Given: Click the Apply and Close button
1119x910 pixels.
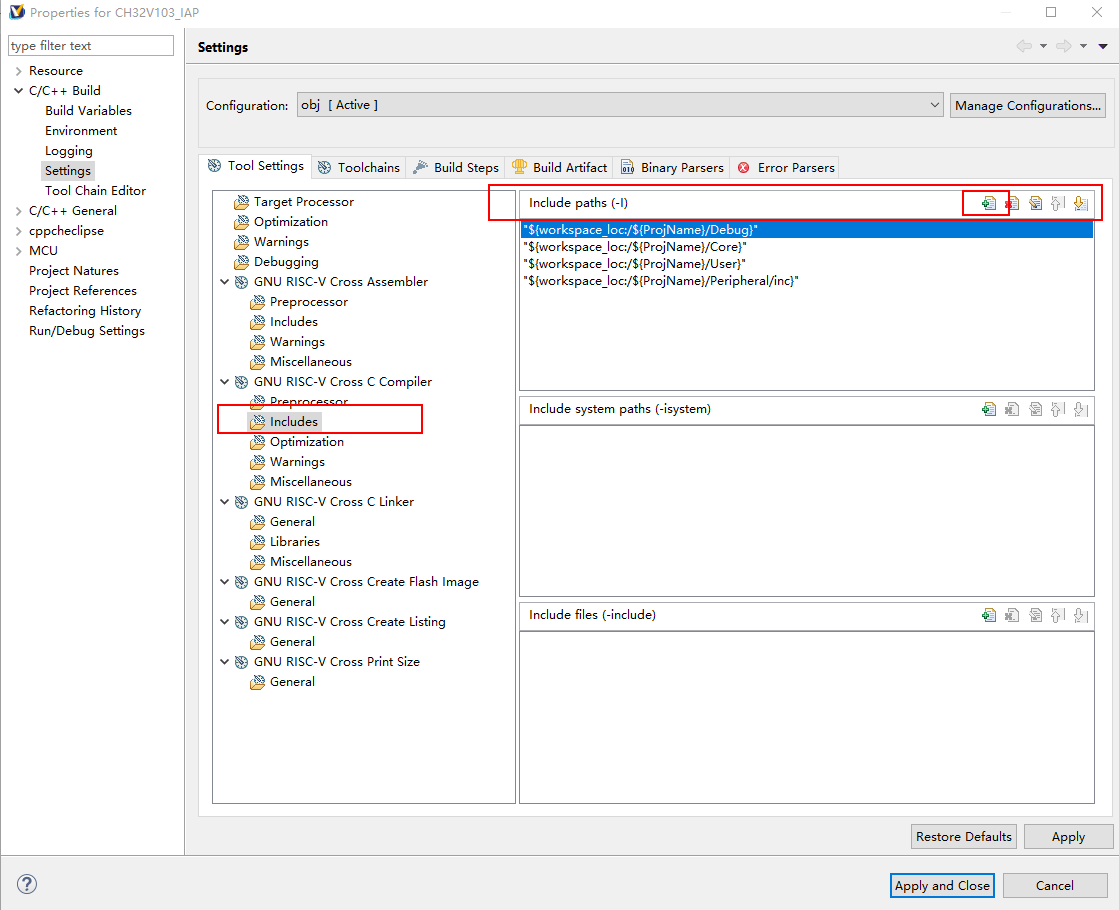Looking at the screenshot, I should [x=941, y=885].
